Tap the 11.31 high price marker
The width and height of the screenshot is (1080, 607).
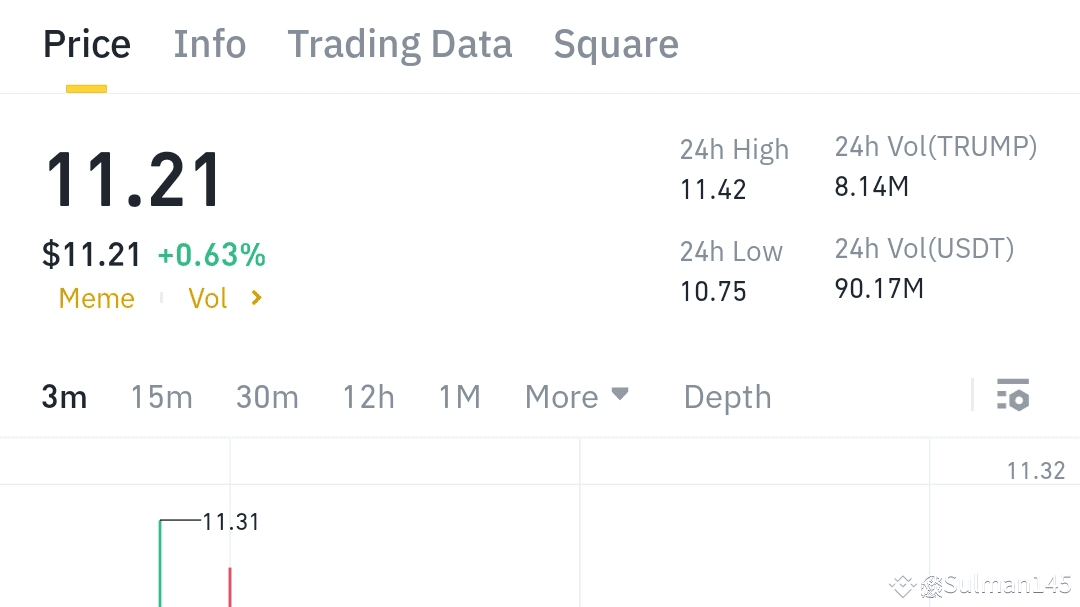(231, 521)
